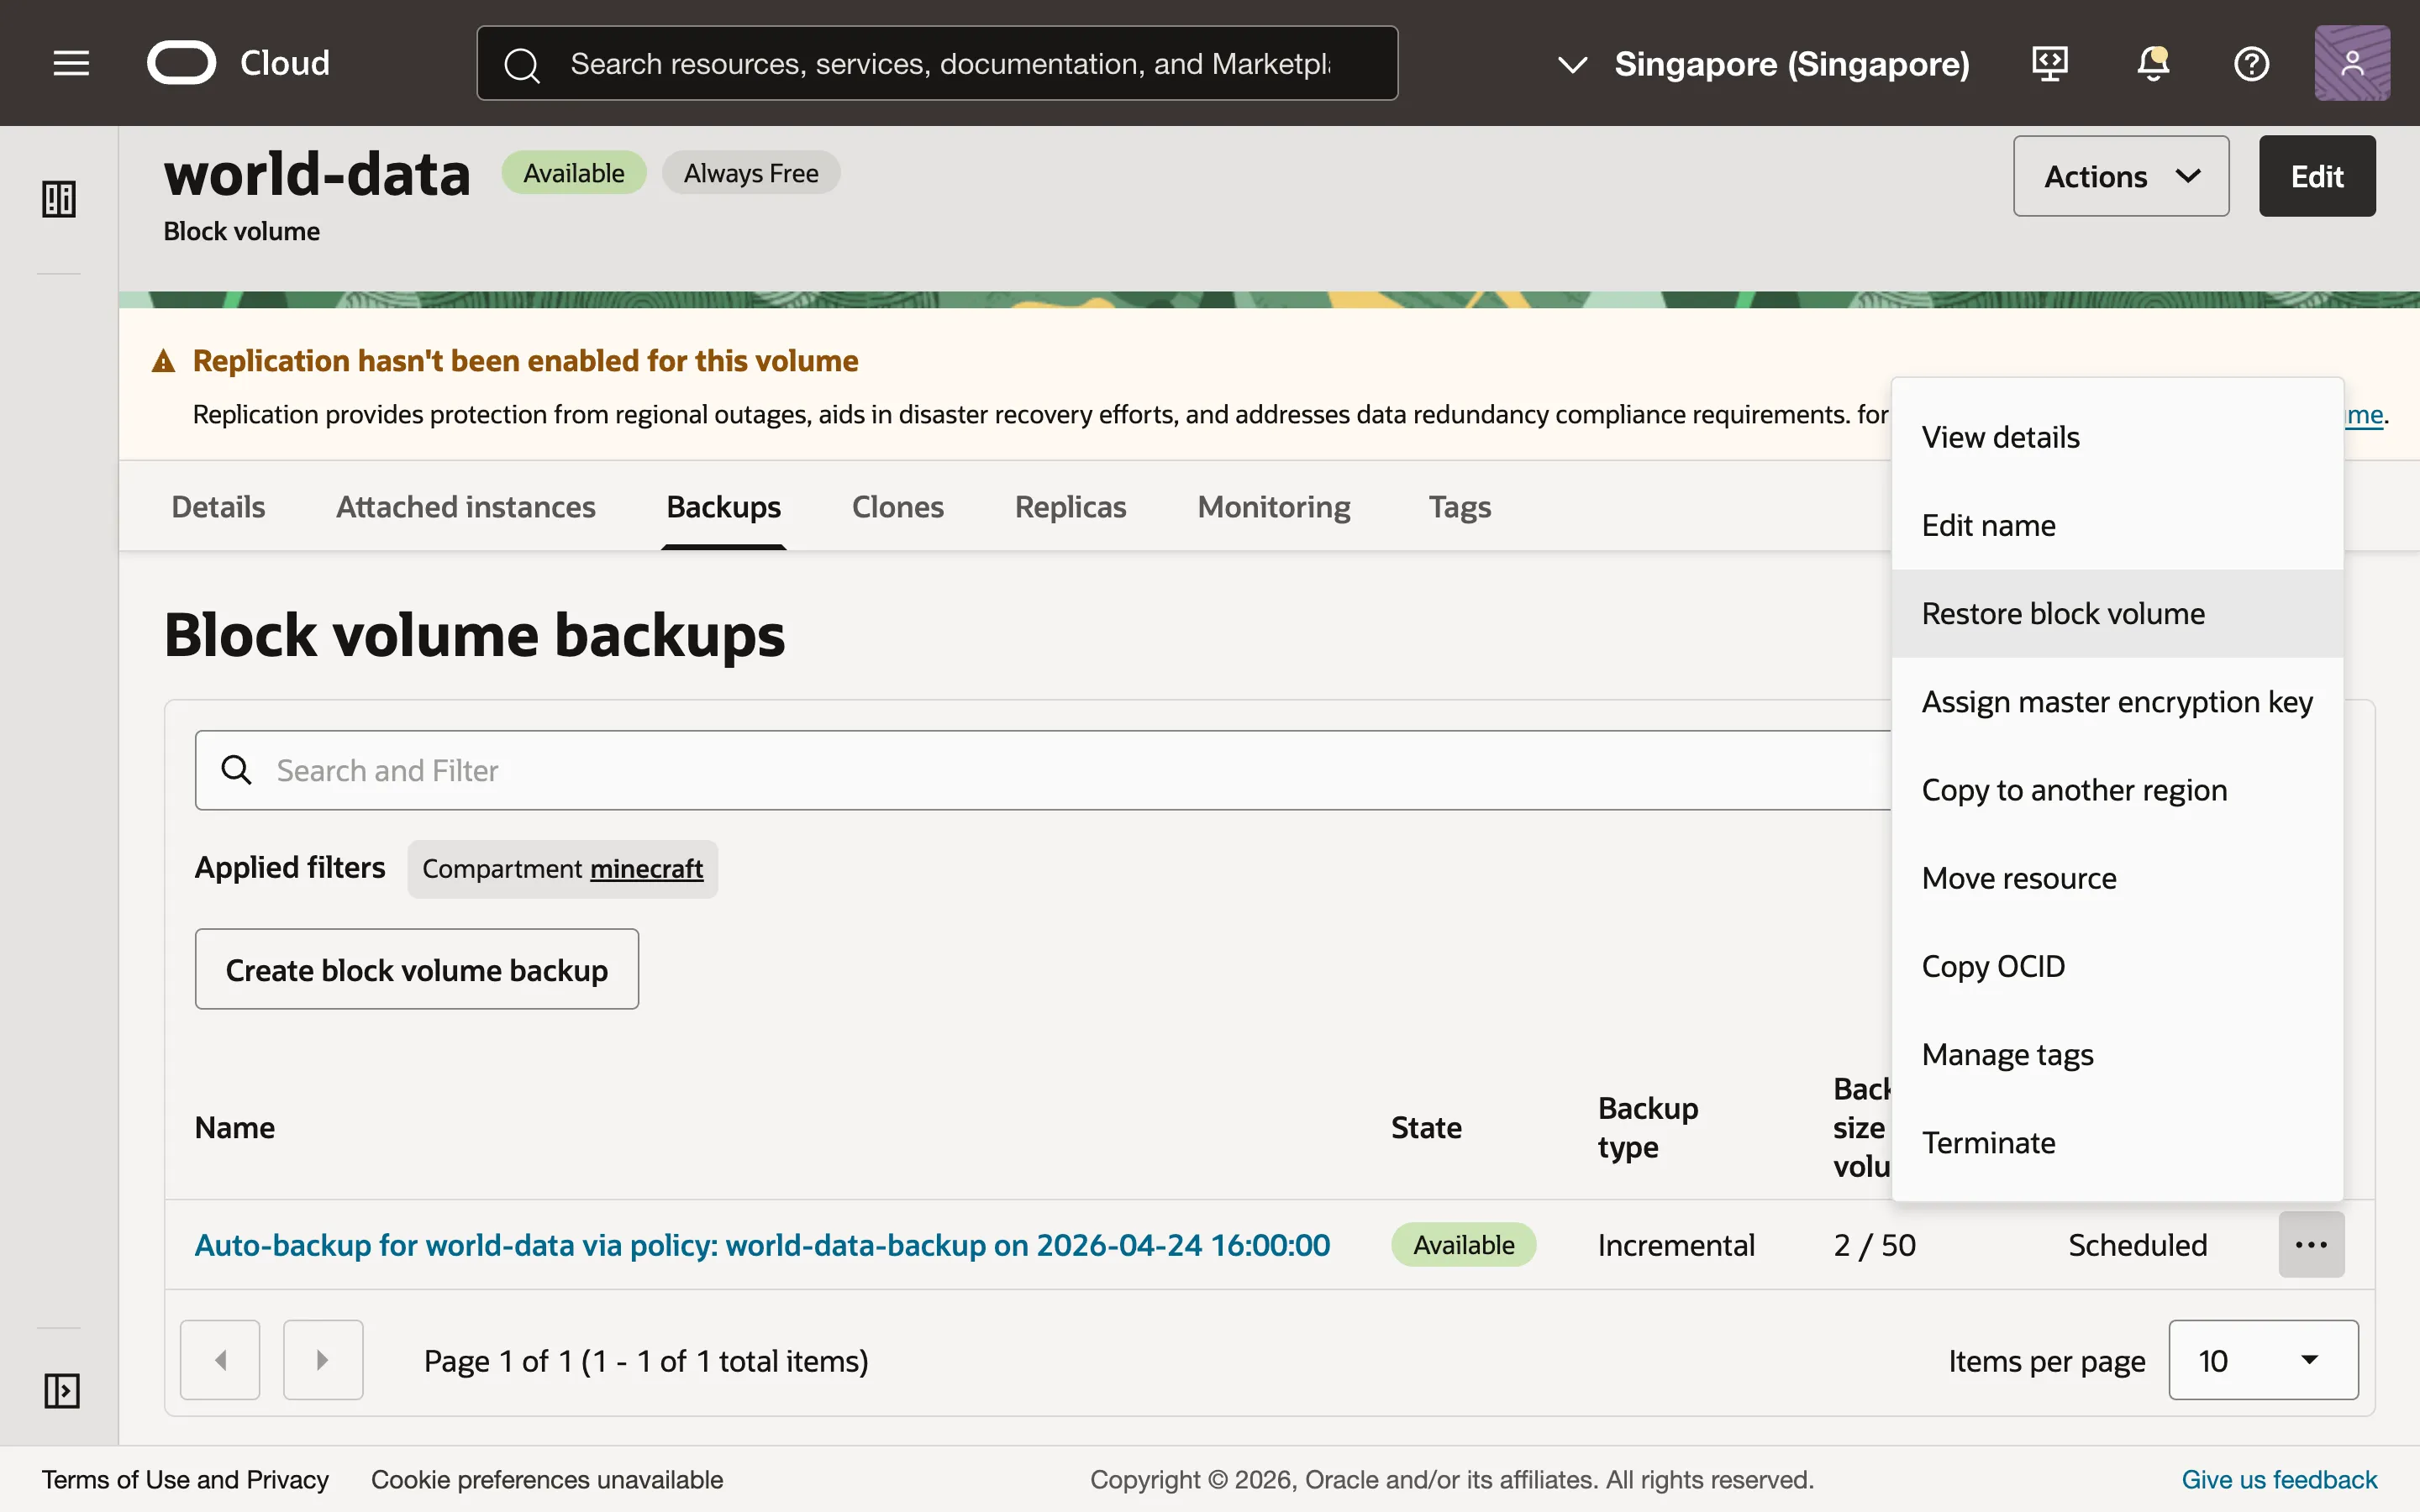Screen dimensions: 2420x1512
Task: Open the Cloud Shell terminal icon
Action: (2049, 63)
